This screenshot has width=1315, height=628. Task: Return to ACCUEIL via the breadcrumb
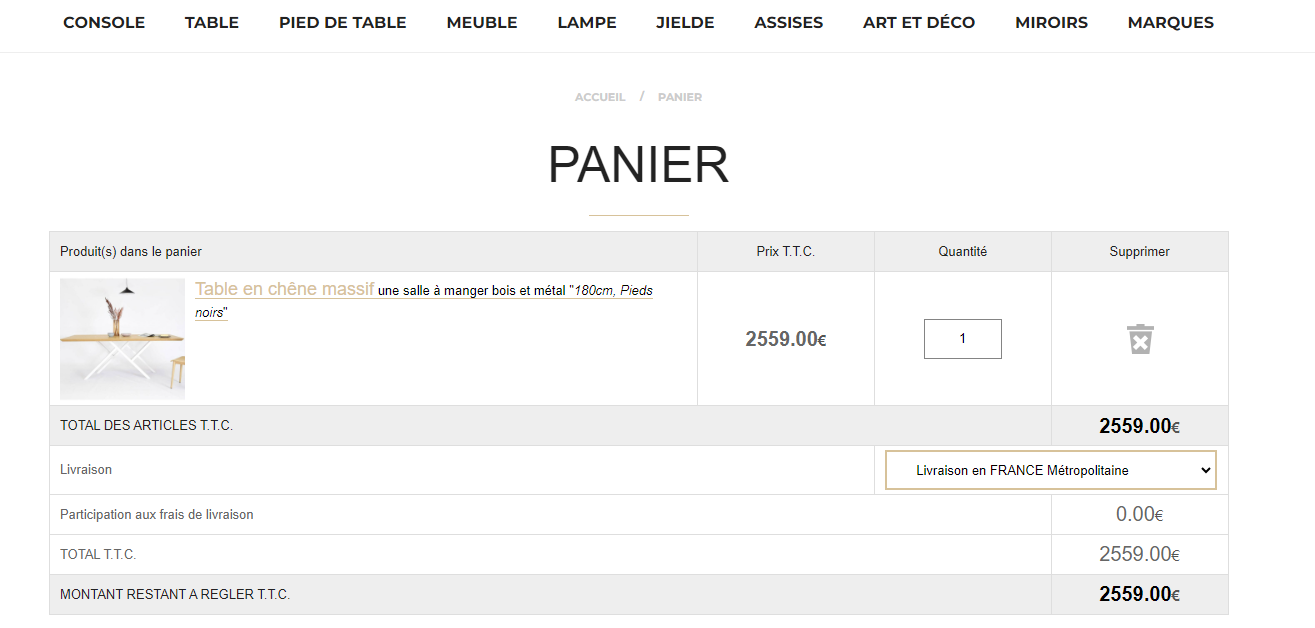coord(599,96)
